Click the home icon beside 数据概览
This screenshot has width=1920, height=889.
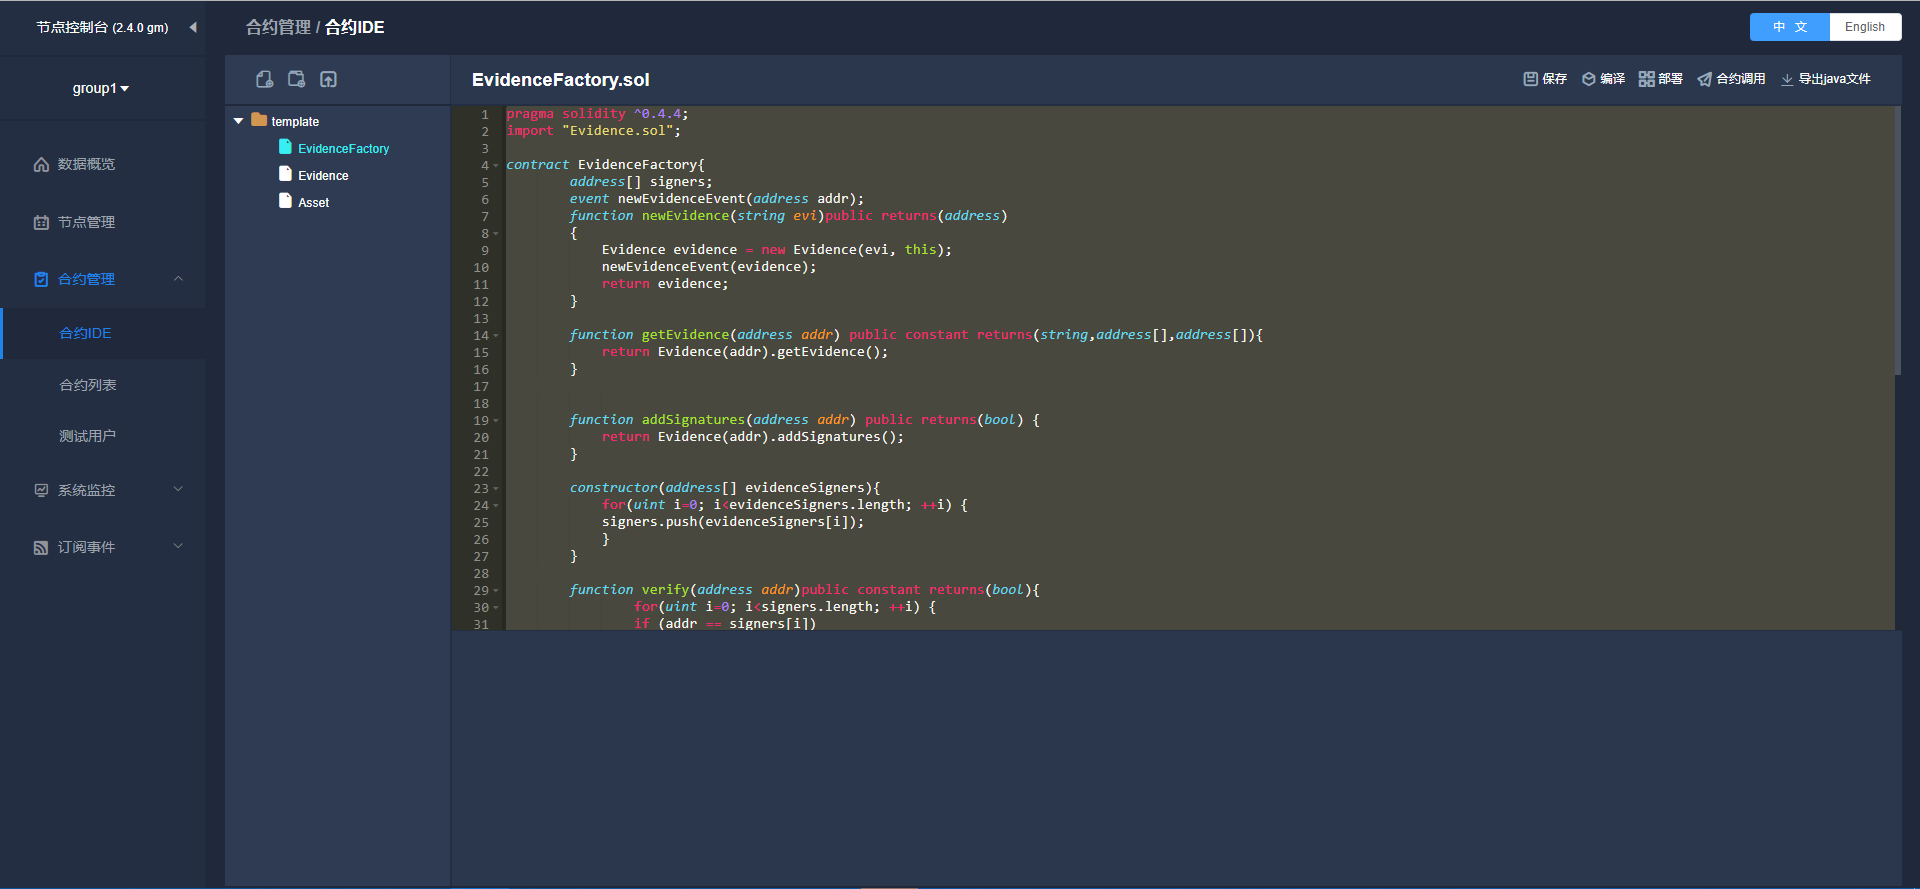point(41,164)
